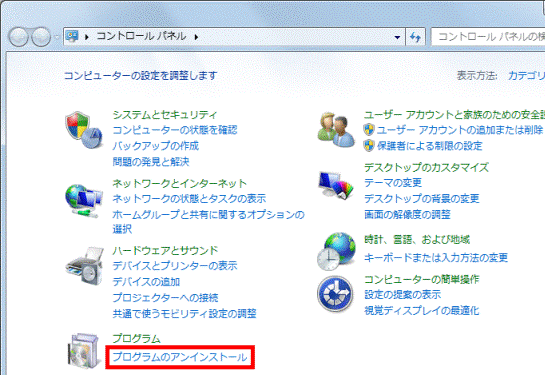Click コンピューターの状態を確認 link
Viewport: 545px width, 375px height.
tap(175, 130)
